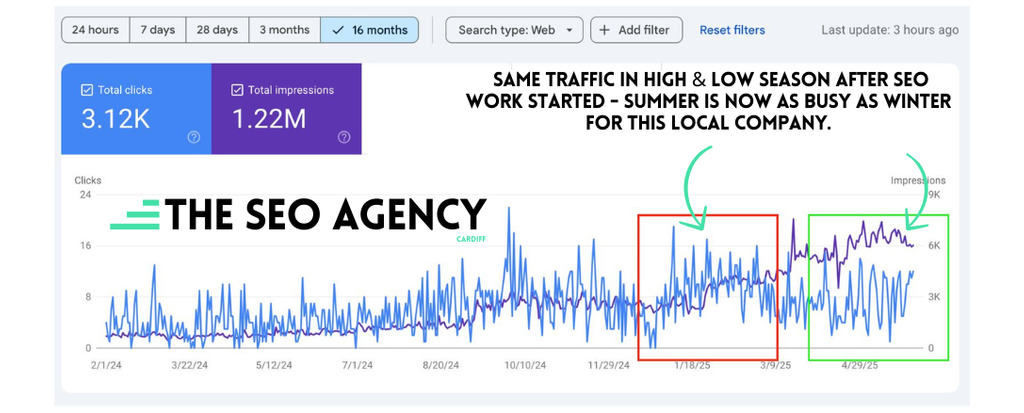The height and width of the screenshot is (413, 1024).
Task: Open the Search type: Web dropdown
Action: pyautogui.click(x=514, y=30)
